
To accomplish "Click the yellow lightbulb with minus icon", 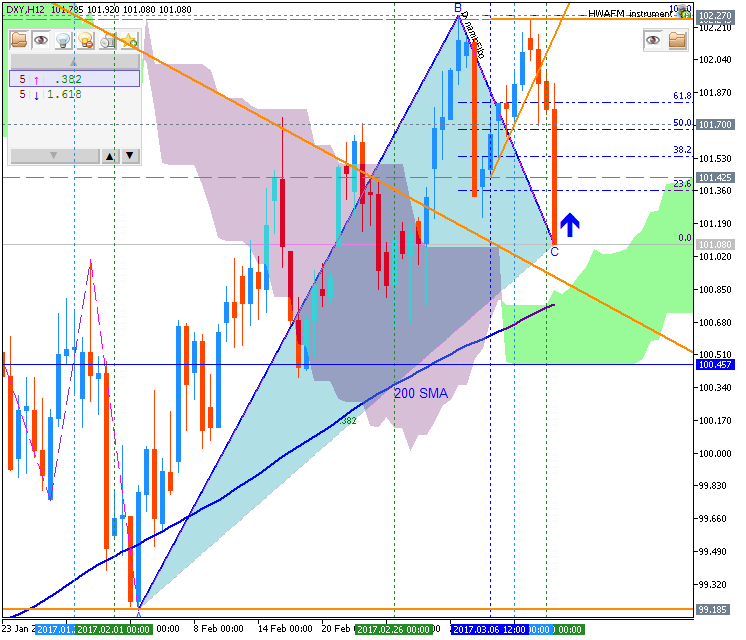I will 85,40.
